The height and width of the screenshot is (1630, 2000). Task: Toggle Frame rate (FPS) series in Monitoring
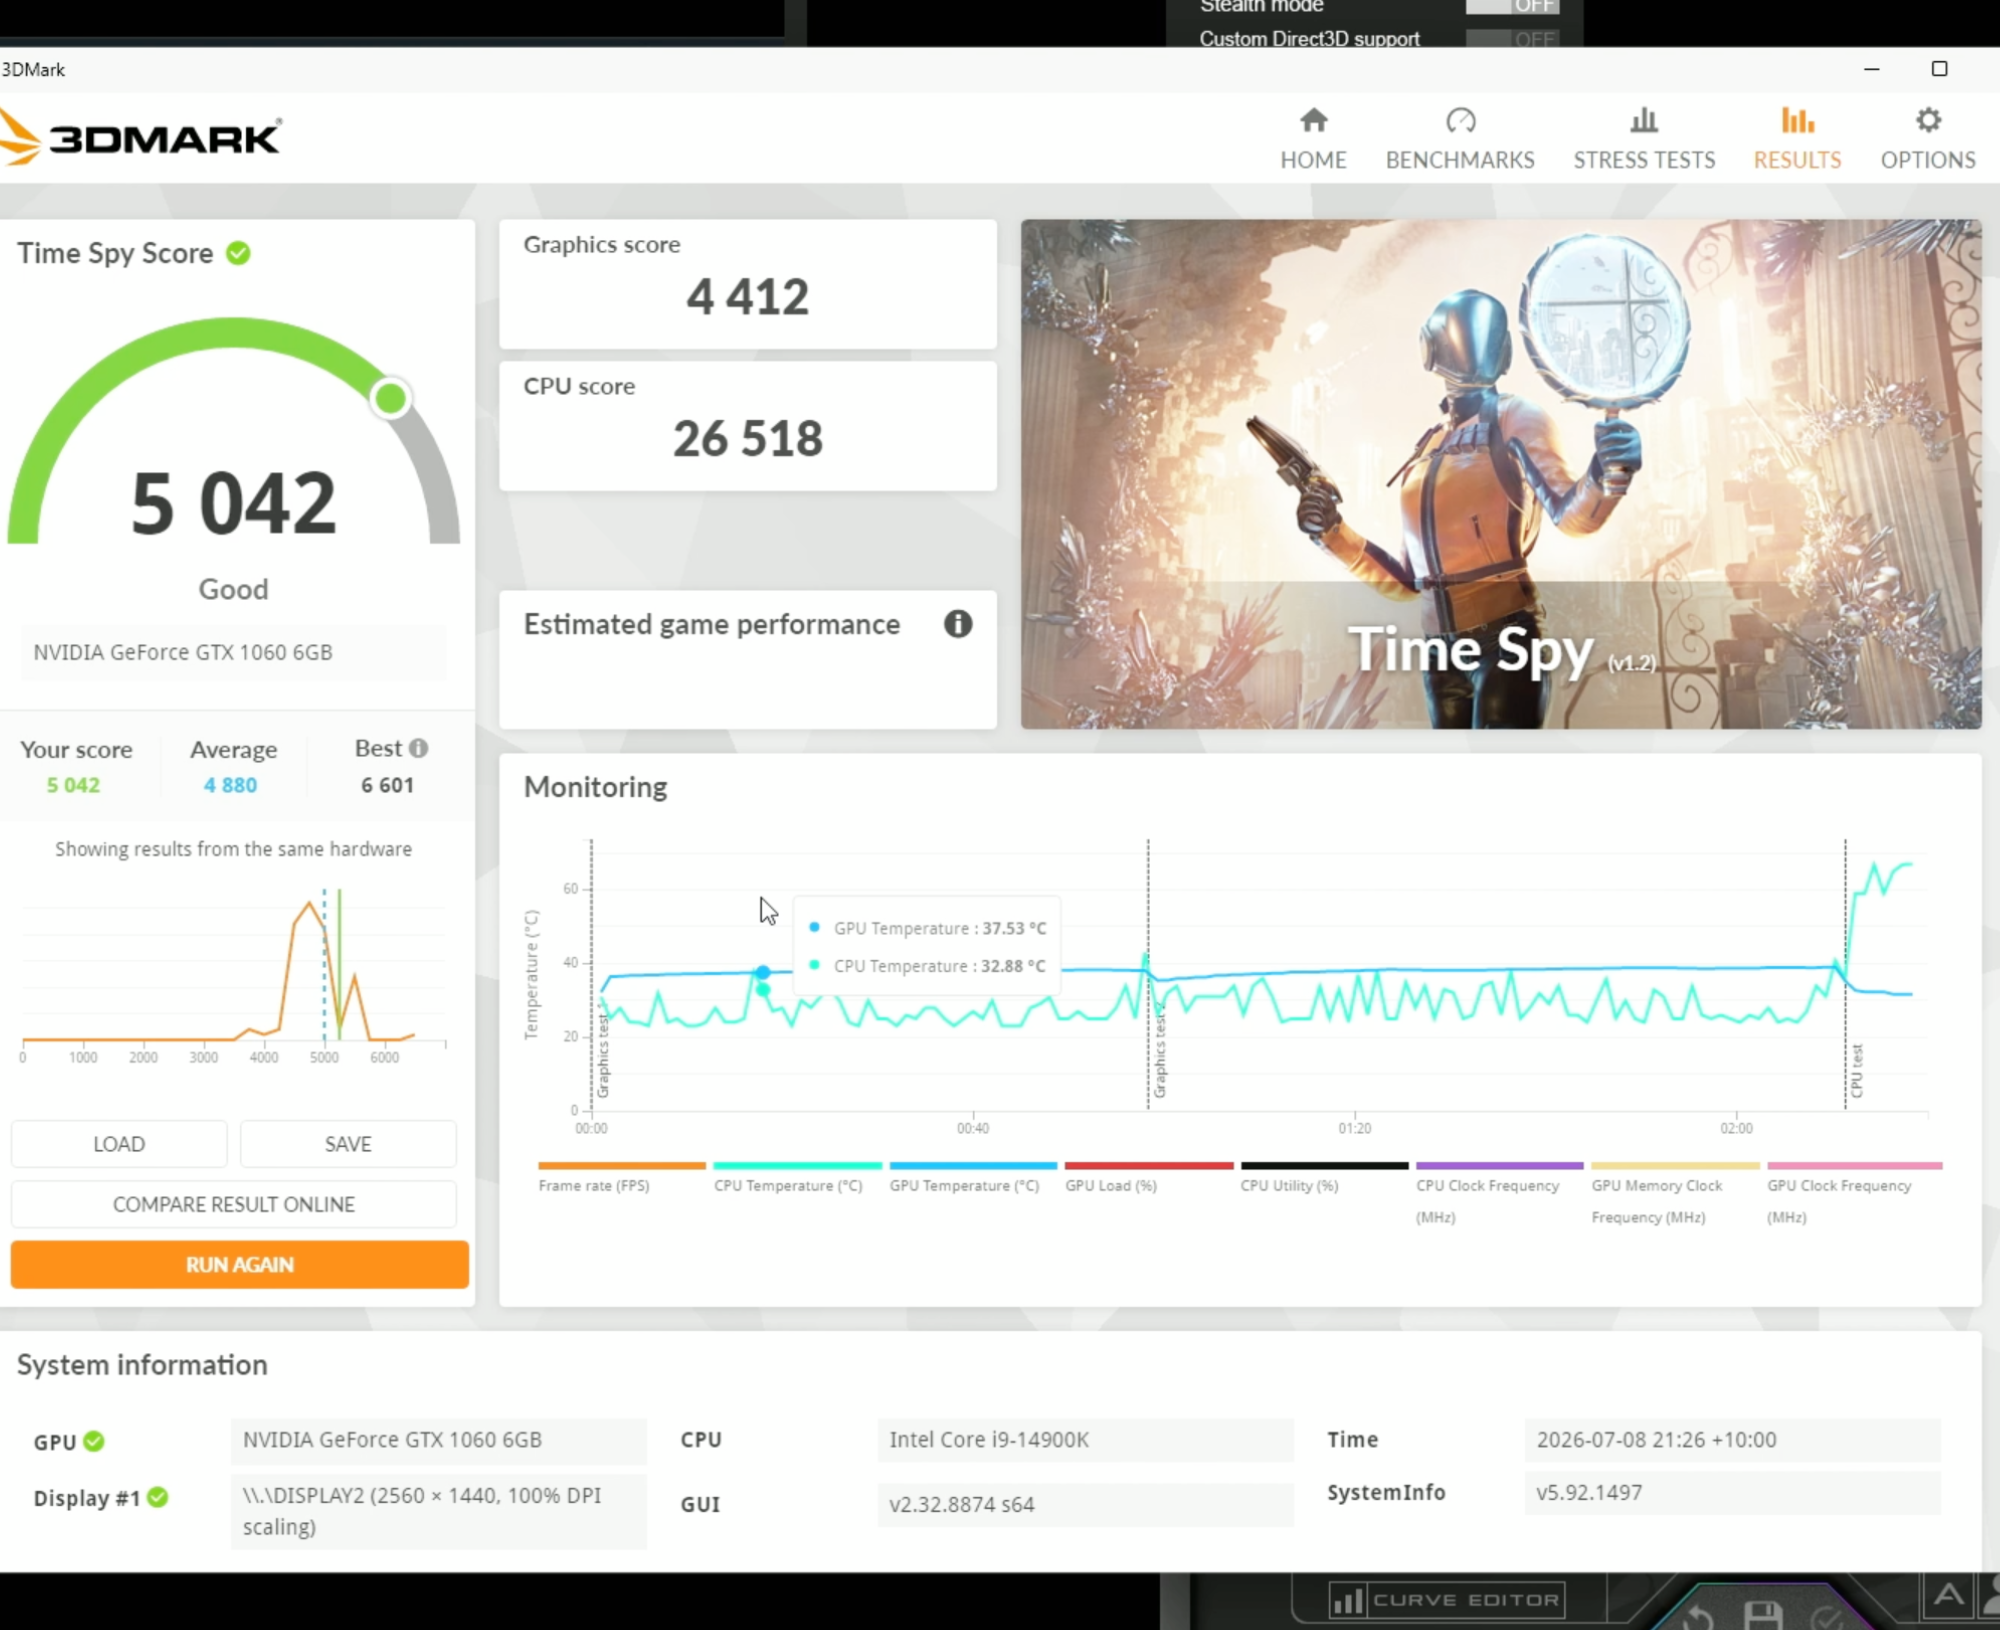pos(621,1179)
